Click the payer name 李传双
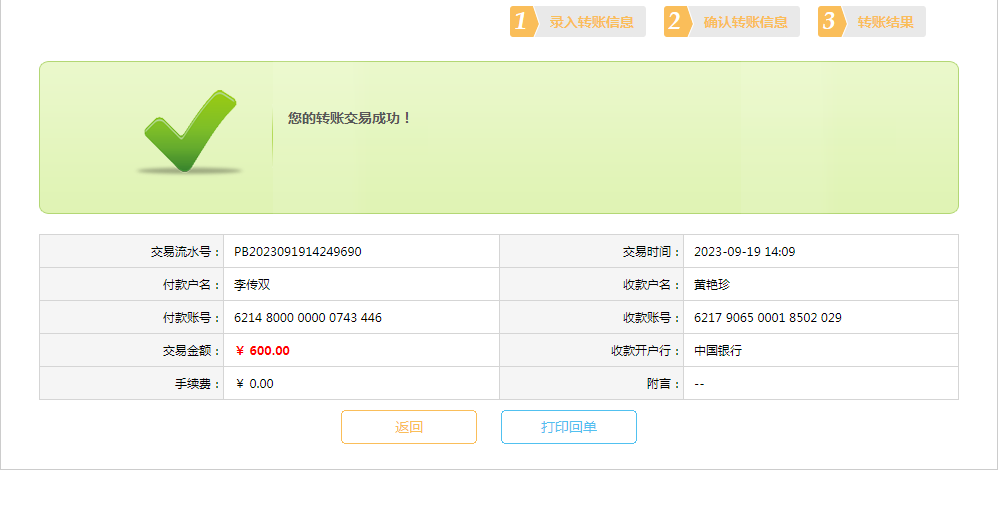1003x506 pixels. point(252,285)
